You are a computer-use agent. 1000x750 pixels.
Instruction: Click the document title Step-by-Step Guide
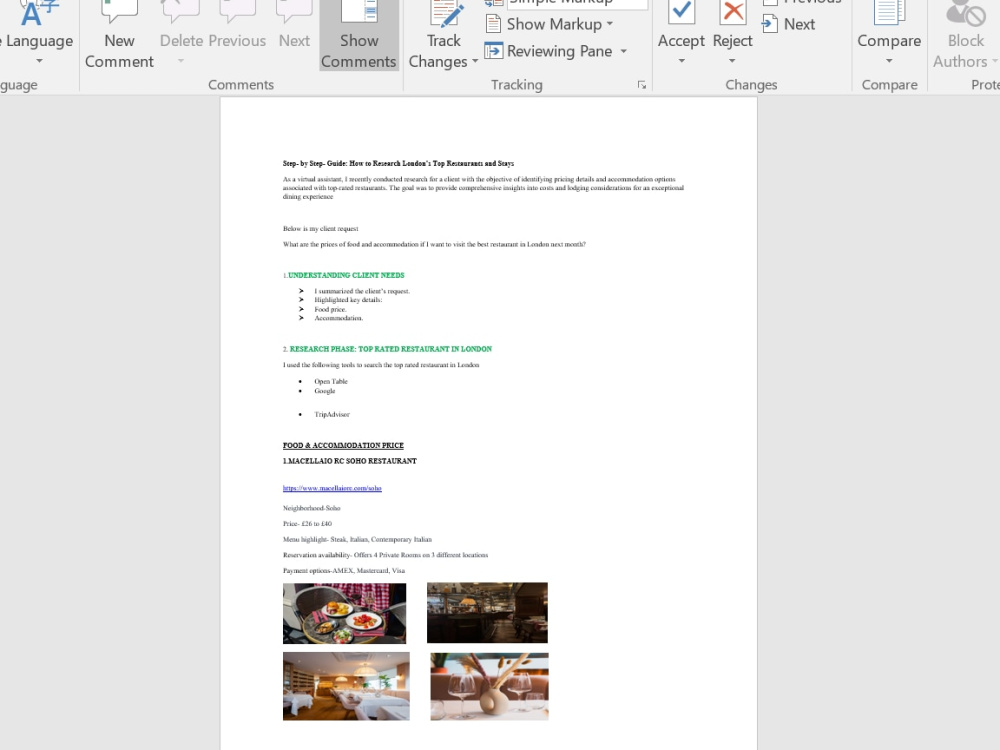coord(399,163)
